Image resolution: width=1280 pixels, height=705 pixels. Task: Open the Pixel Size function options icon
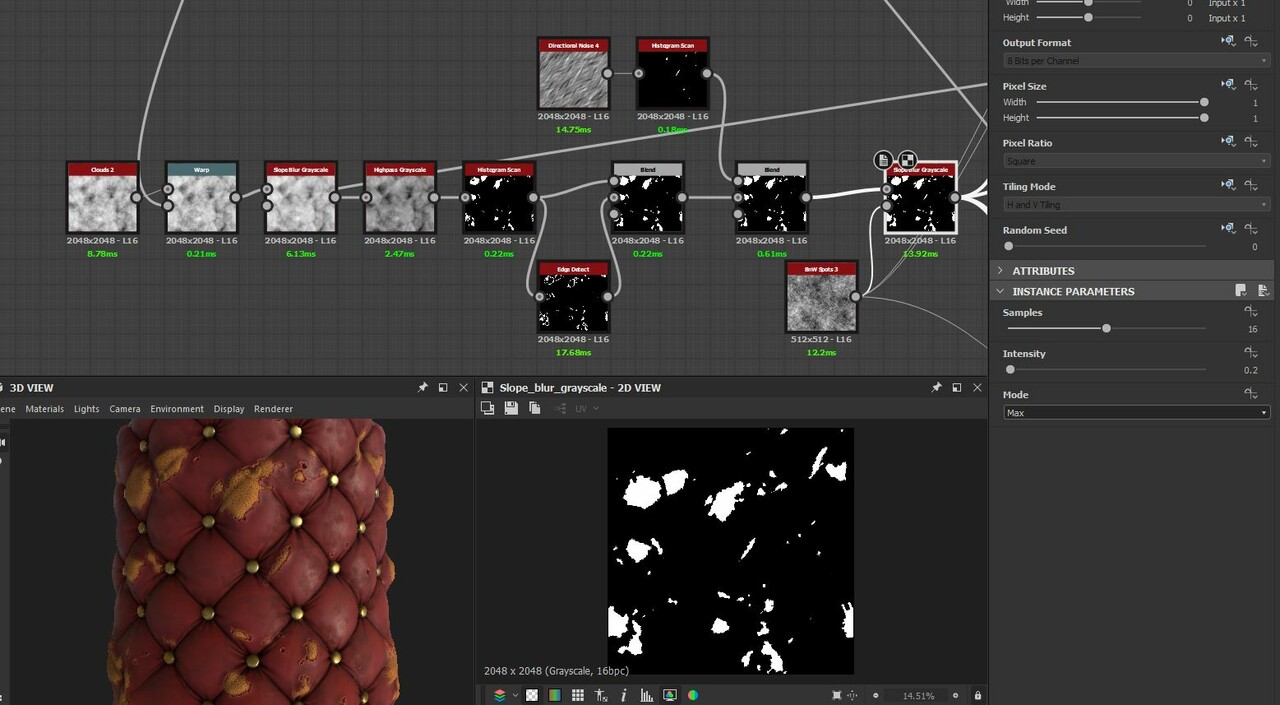tap(1251, 86)
